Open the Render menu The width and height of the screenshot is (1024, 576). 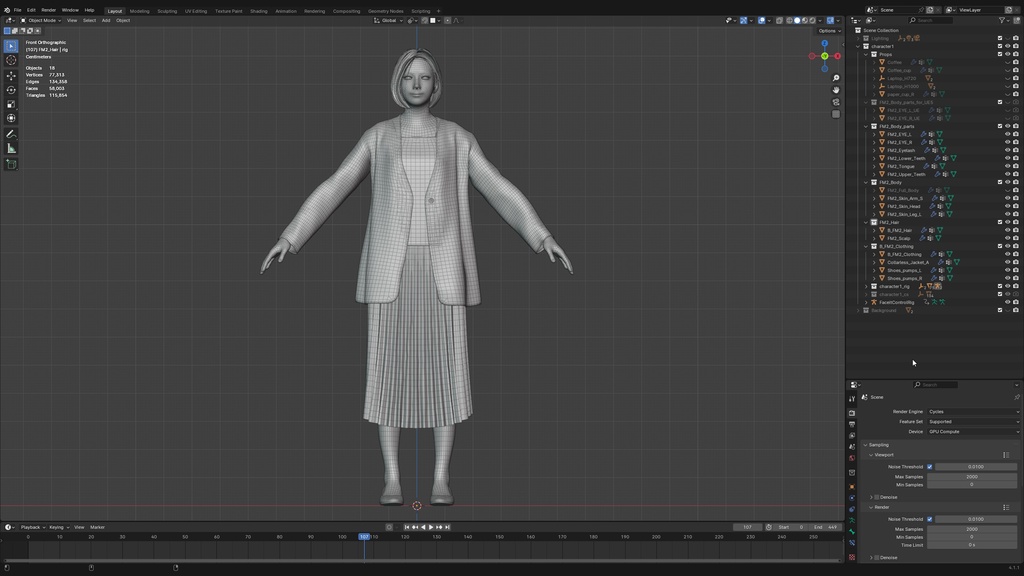click(47, 9)
